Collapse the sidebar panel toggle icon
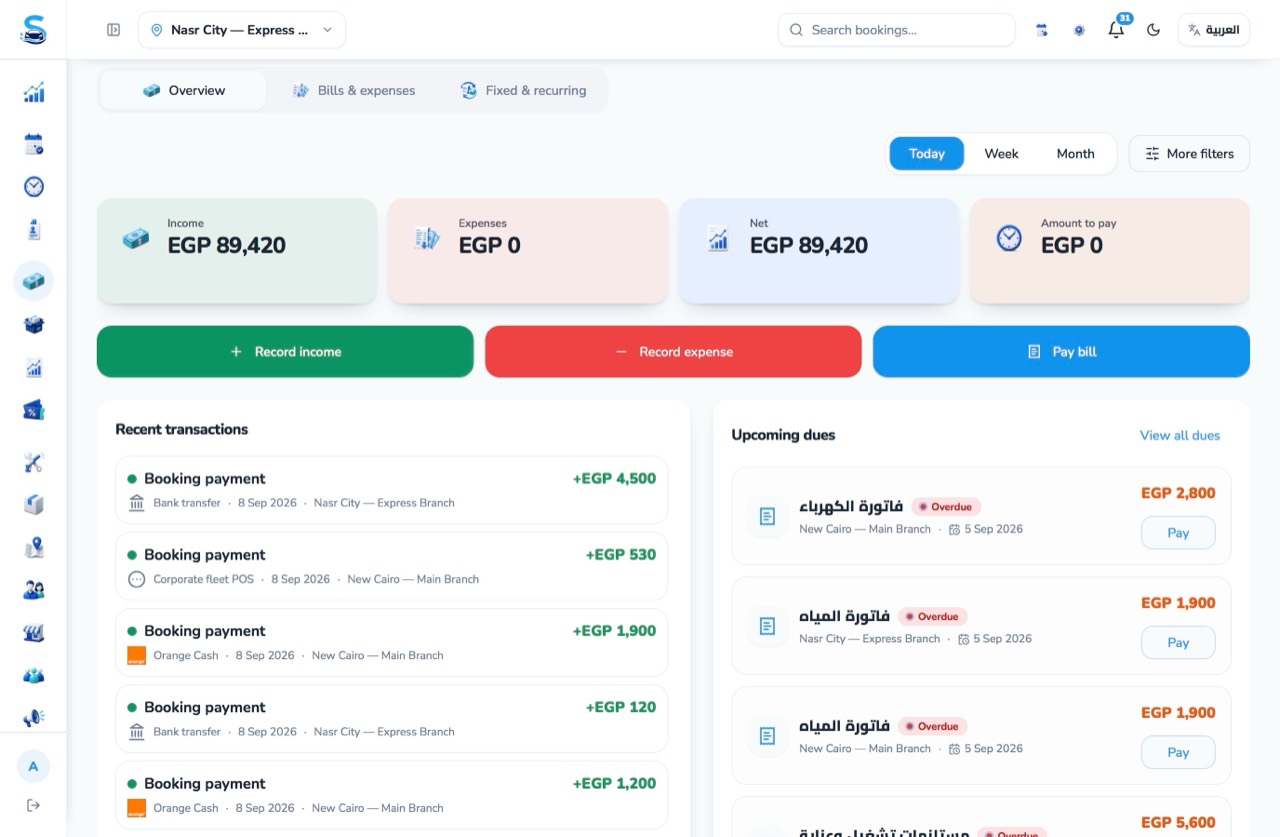1280x837 pixels. [113, 30]
